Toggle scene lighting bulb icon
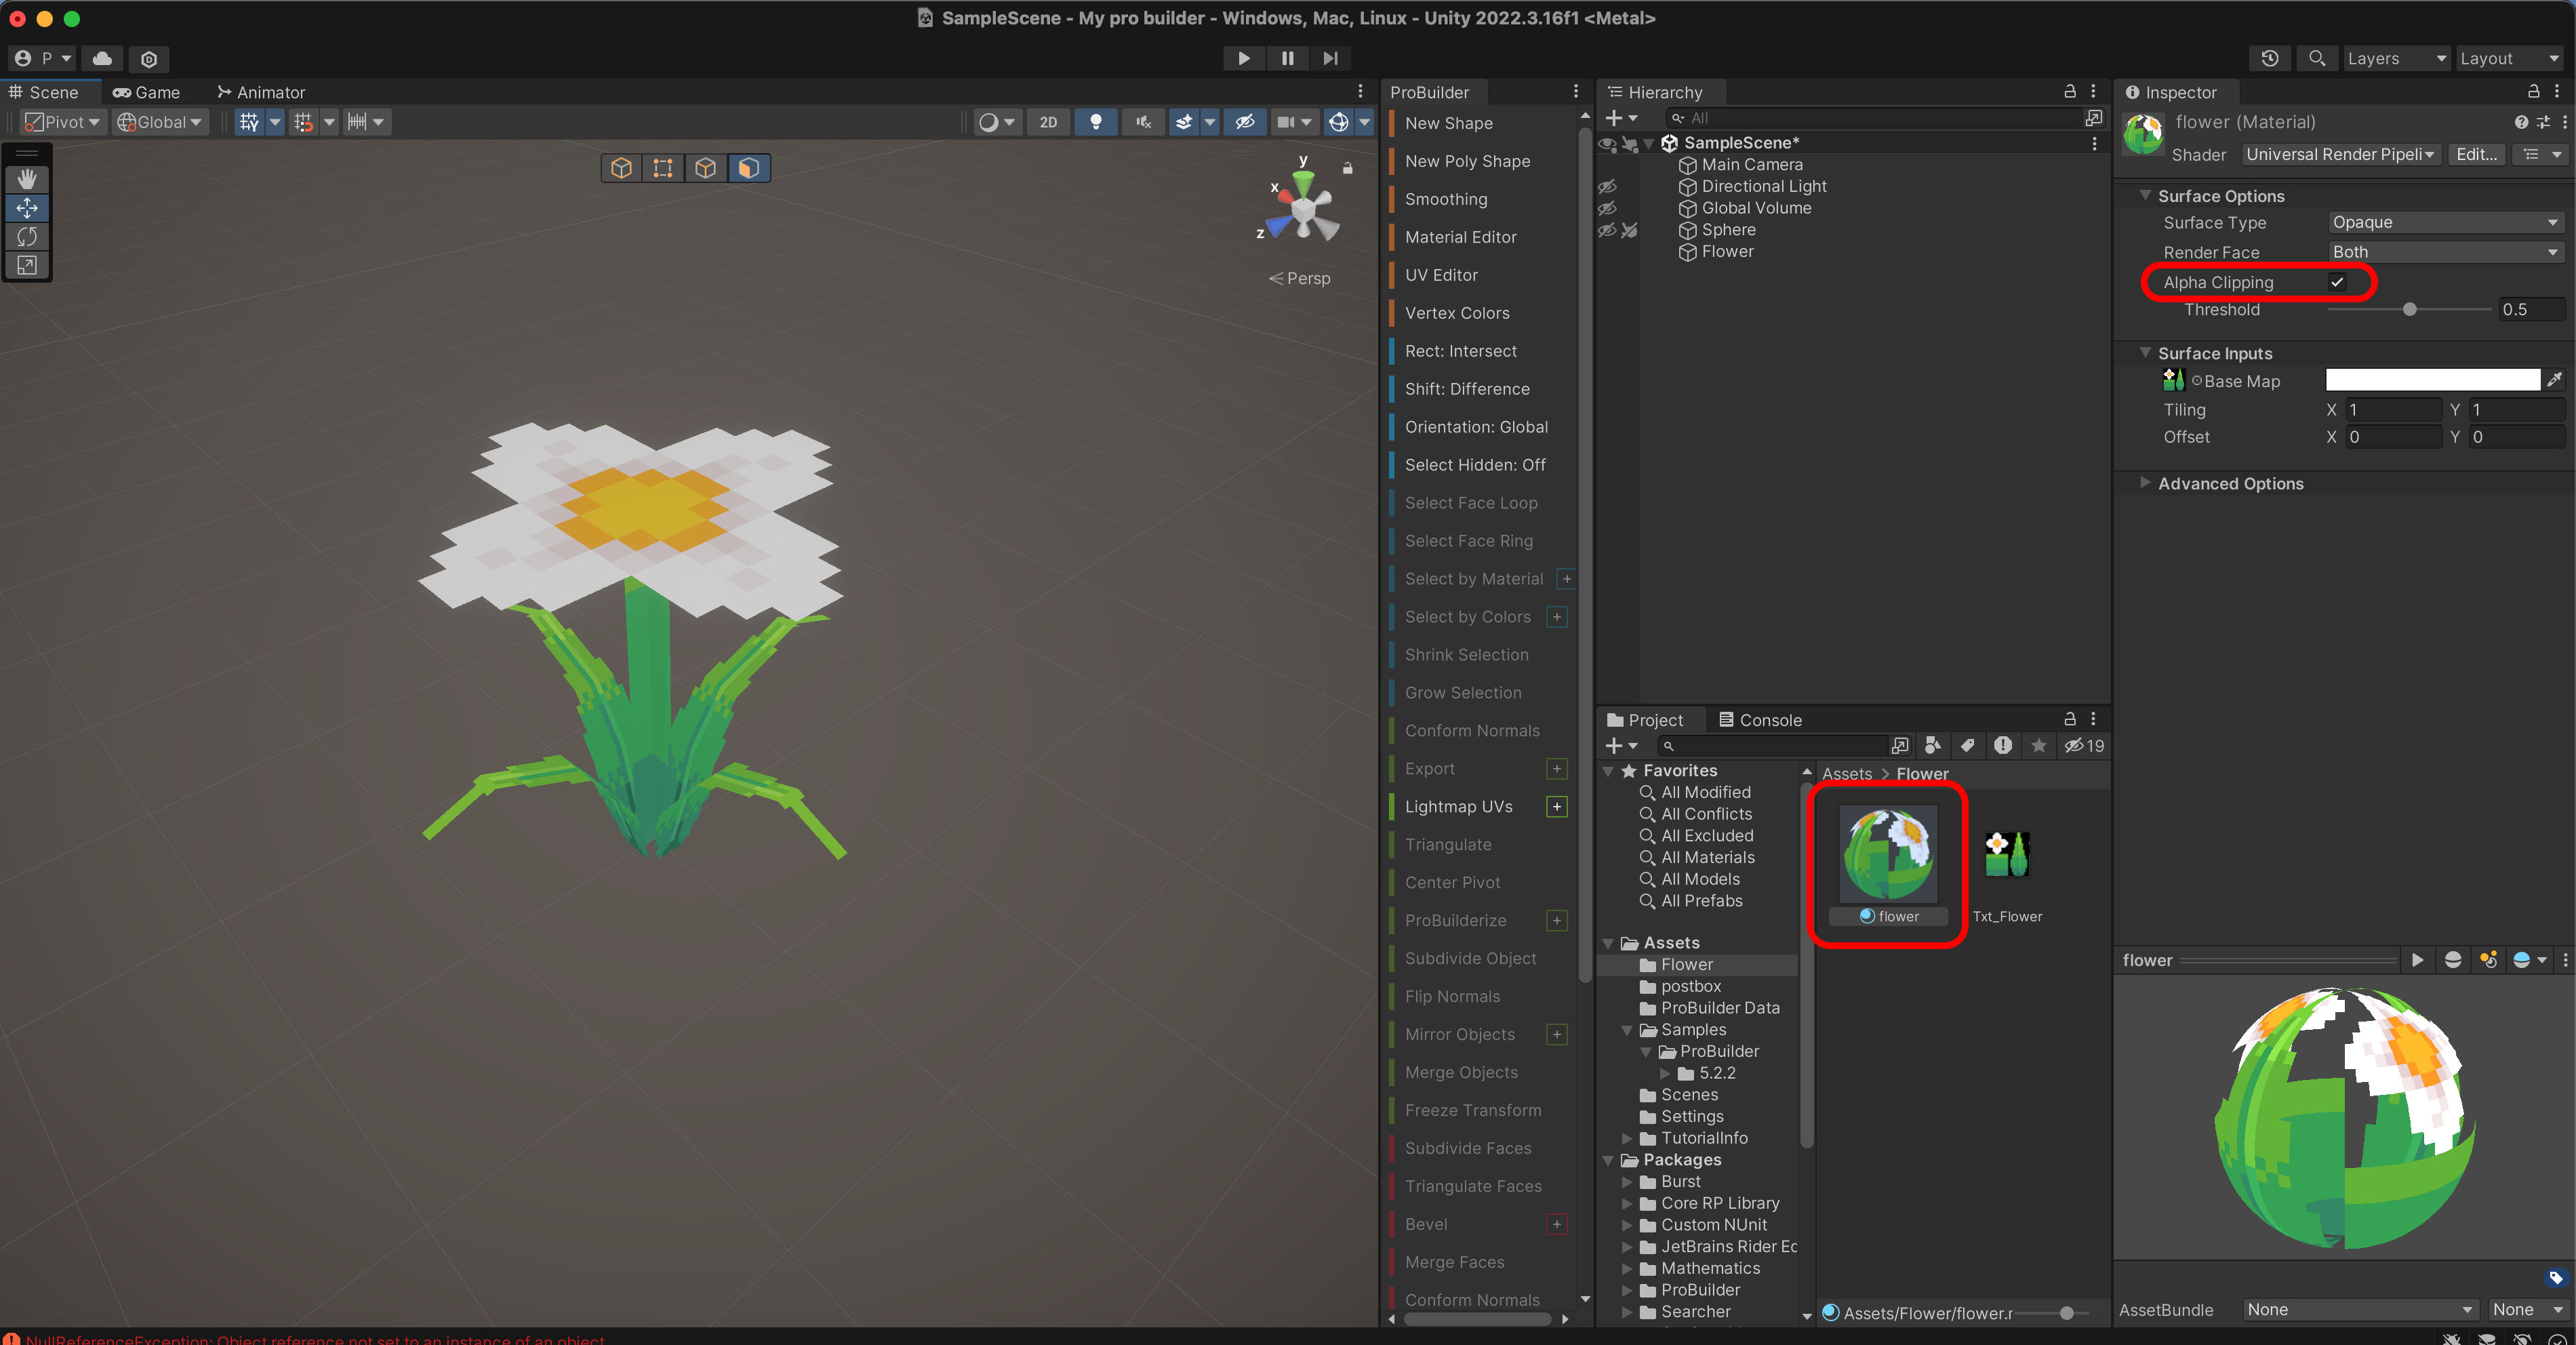The width and height of the screenshot is (2576, 1345). pyautogui.click(x=1096, y=122)
